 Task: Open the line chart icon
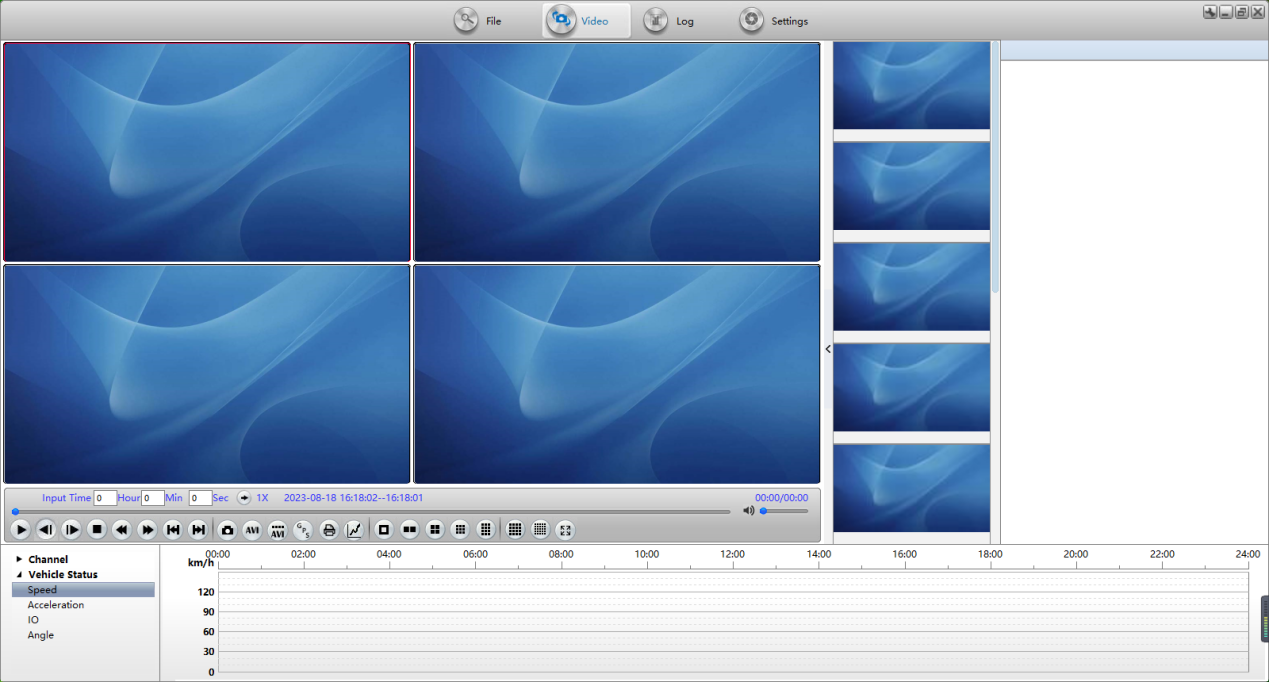tap(354, 530)
